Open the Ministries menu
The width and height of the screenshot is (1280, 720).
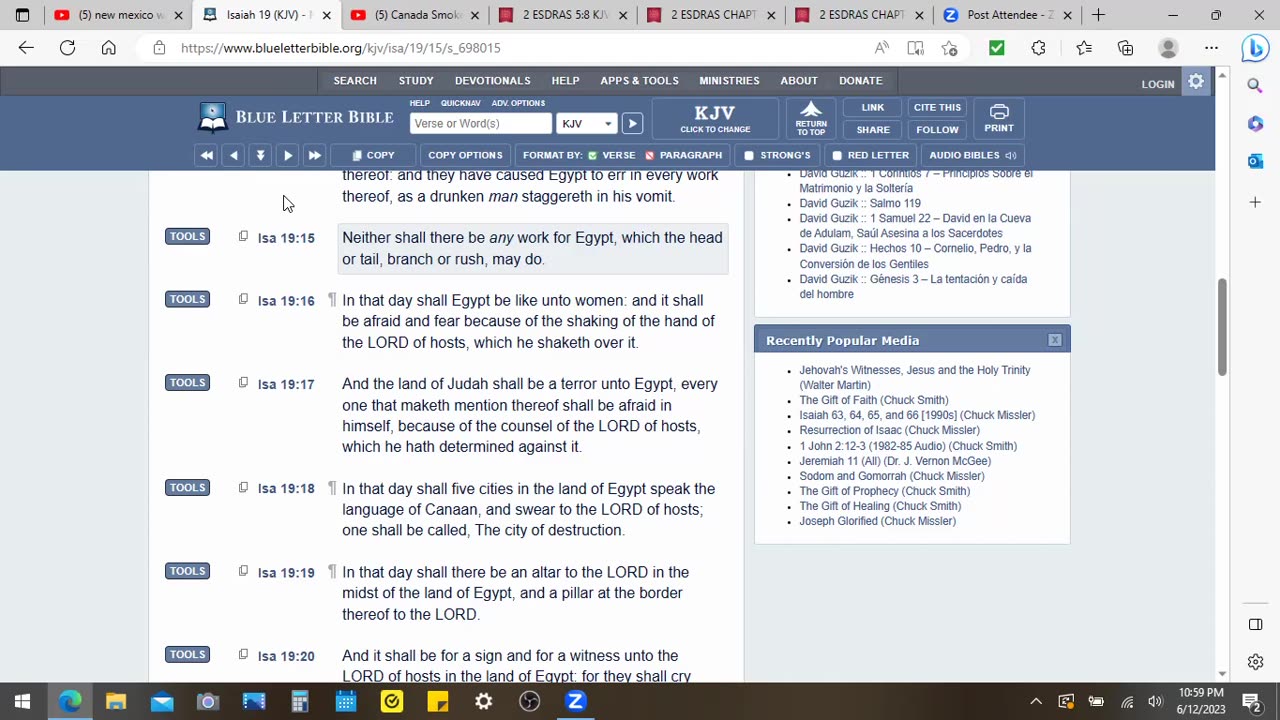(729, 81)
